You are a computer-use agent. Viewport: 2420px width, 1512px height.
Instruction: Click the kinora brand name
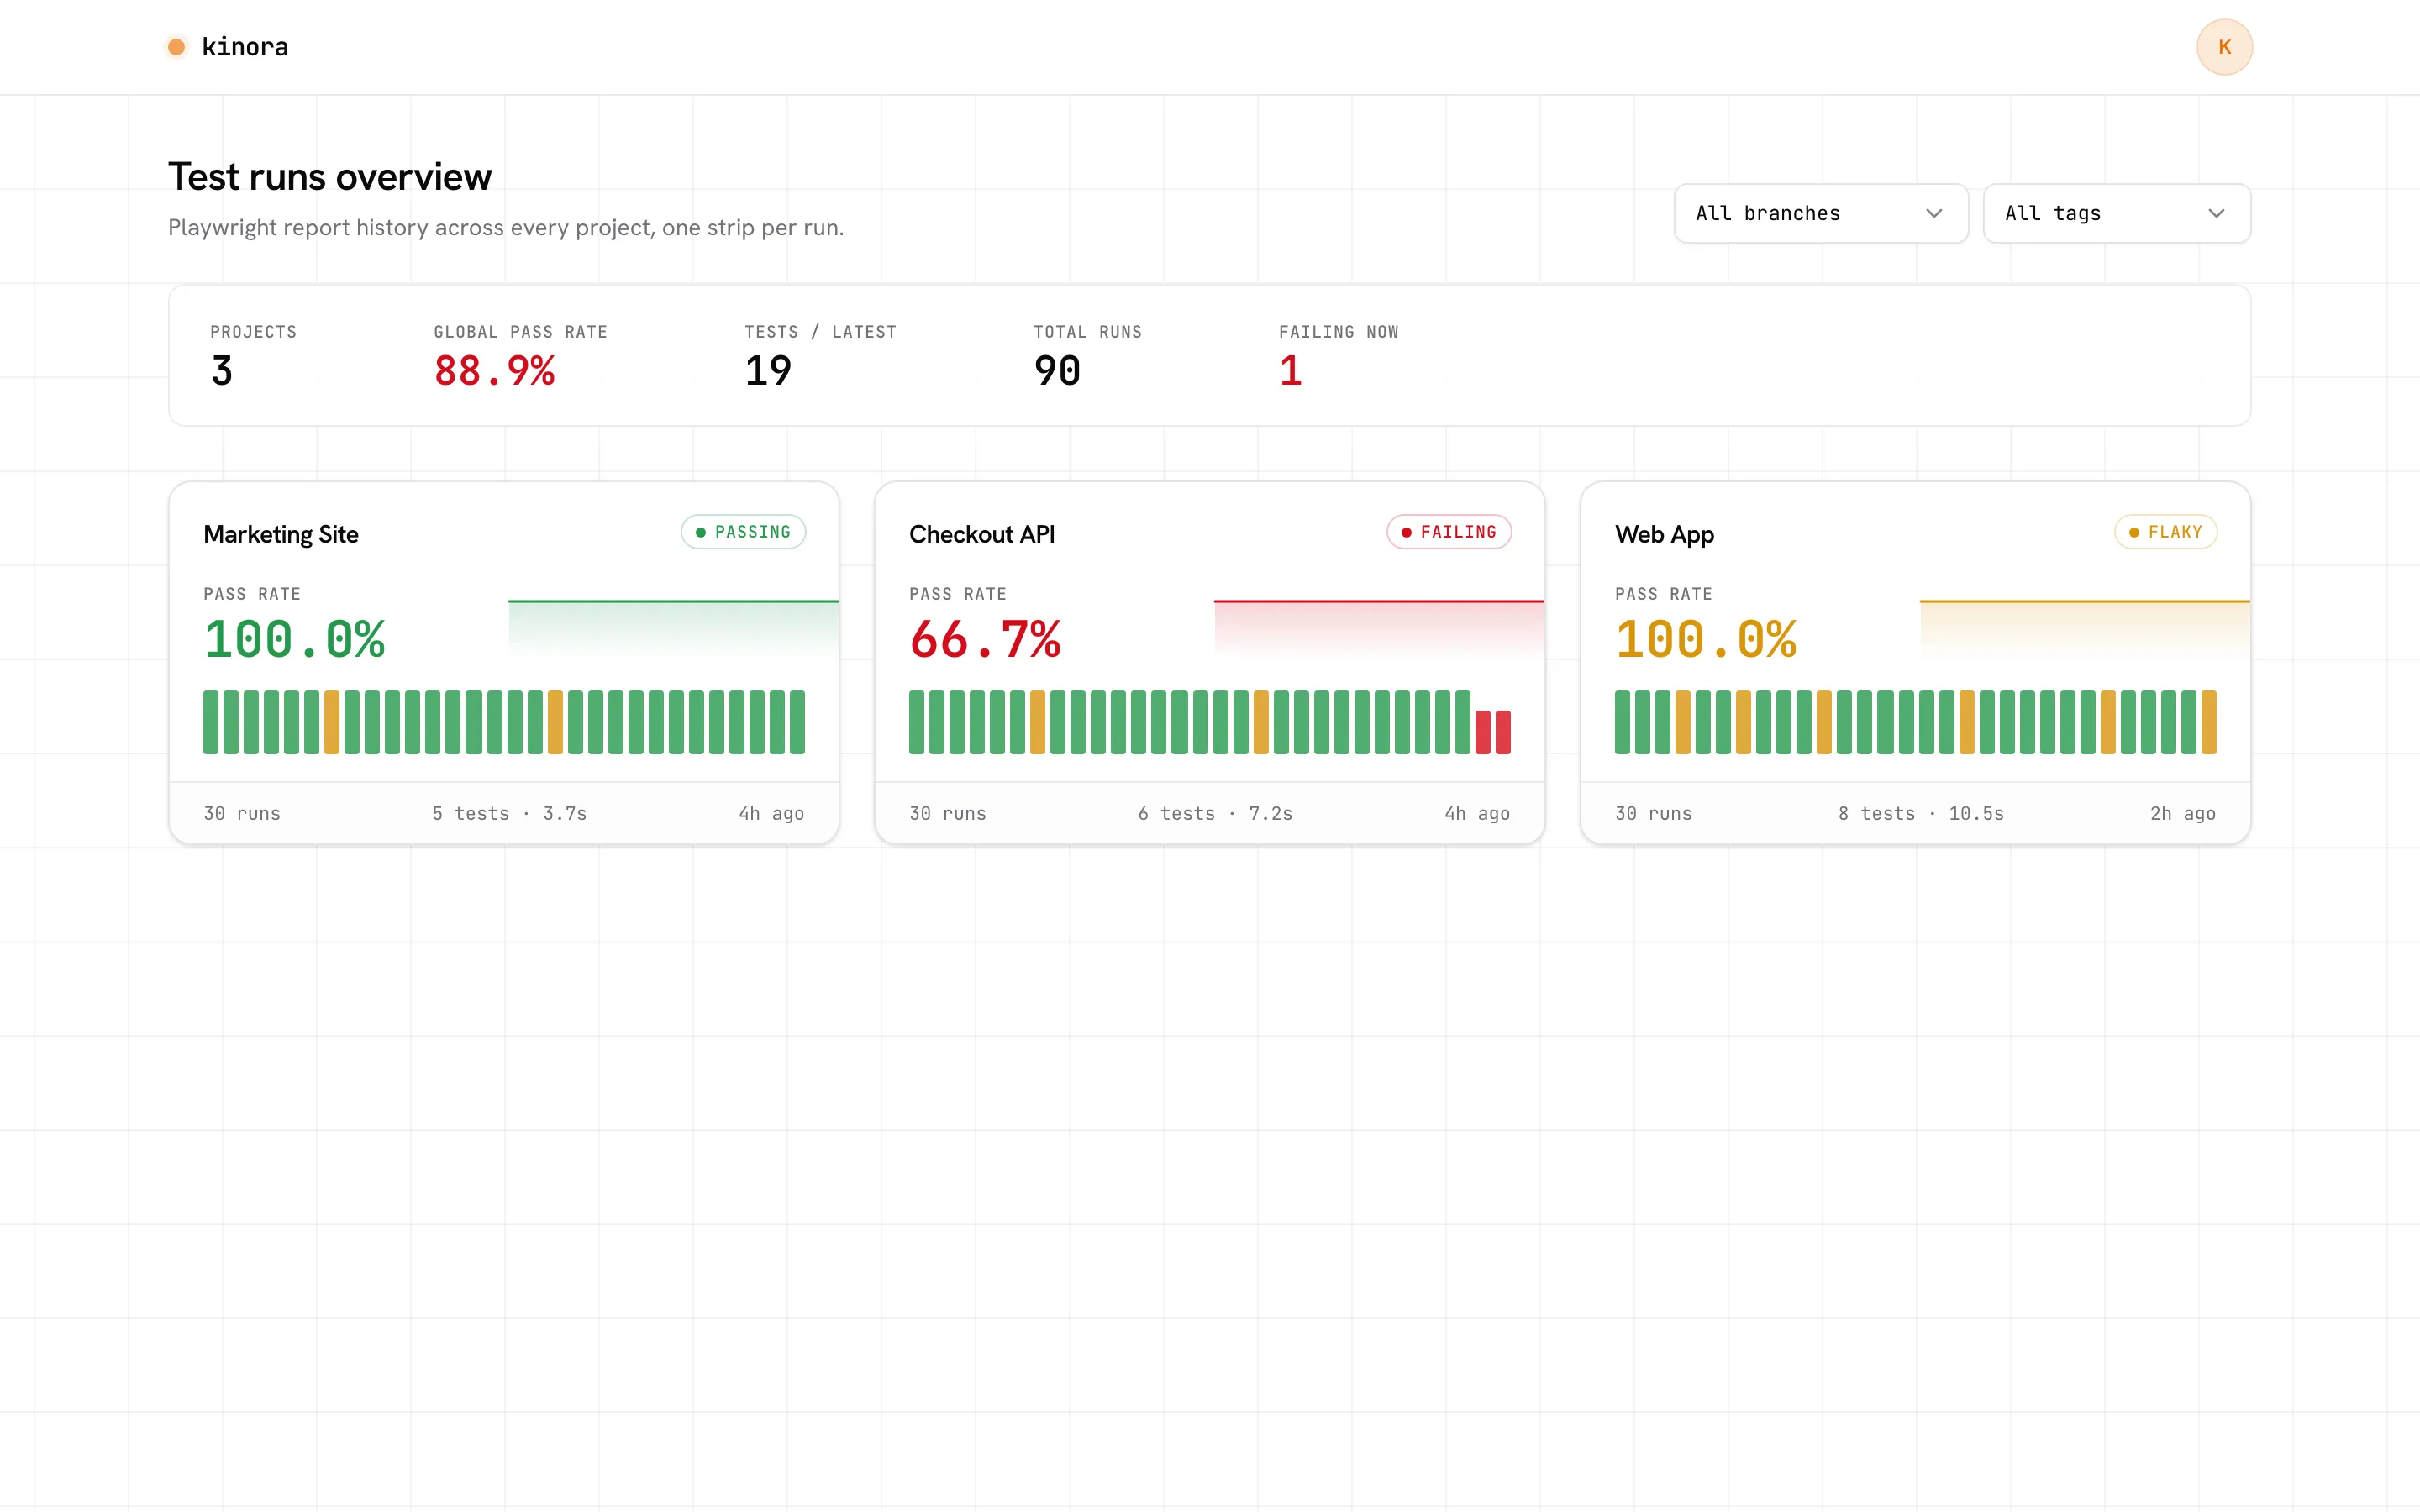tap(245, 47)
